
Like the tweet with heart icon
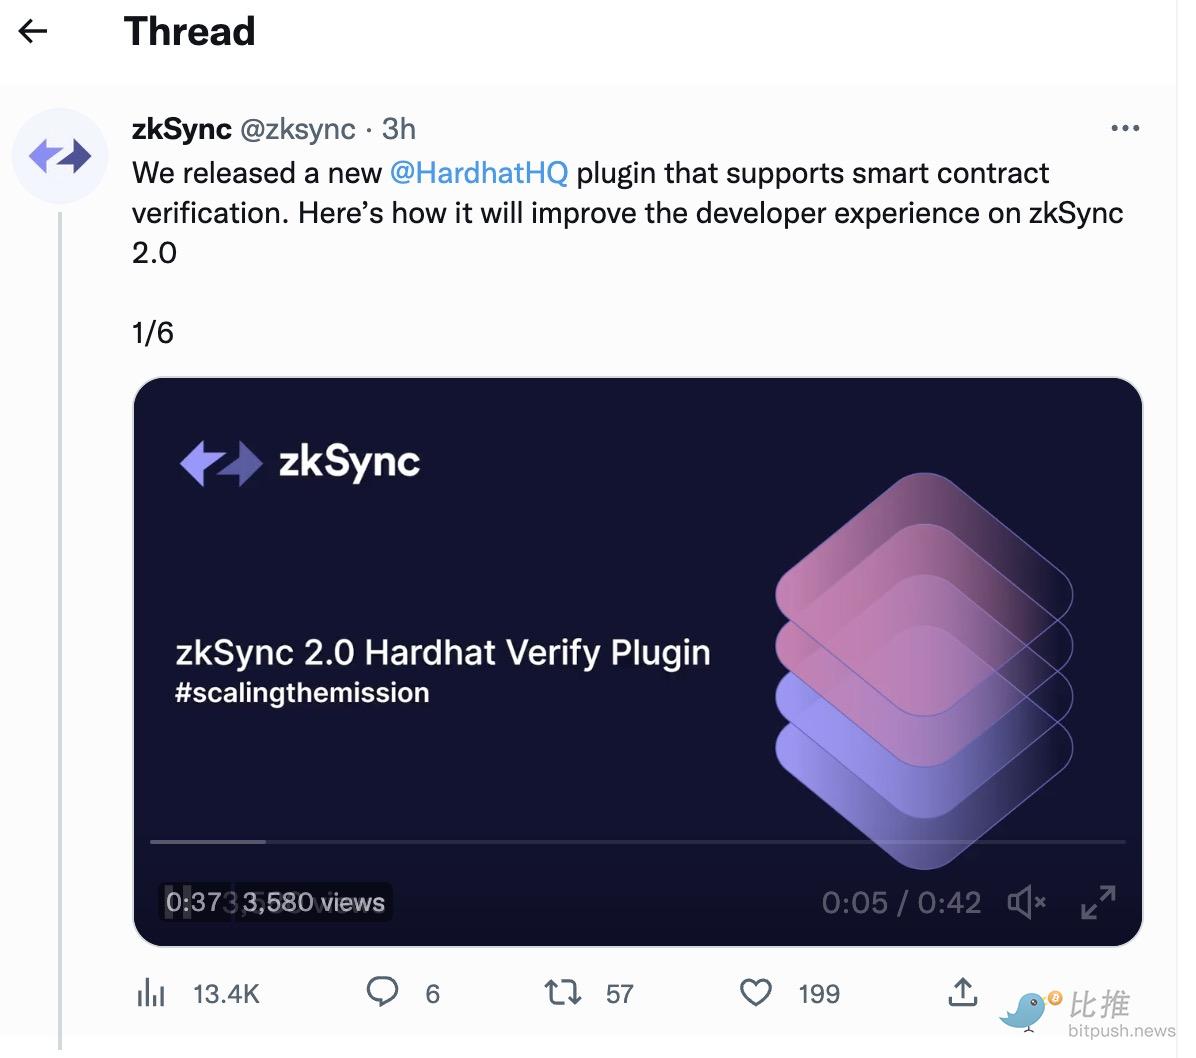[755, 992]
